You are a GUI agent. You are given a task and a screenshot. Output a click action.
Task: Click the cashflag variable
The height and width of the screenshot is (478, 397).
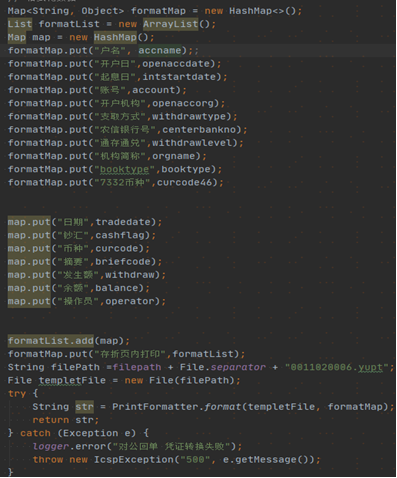120,235
